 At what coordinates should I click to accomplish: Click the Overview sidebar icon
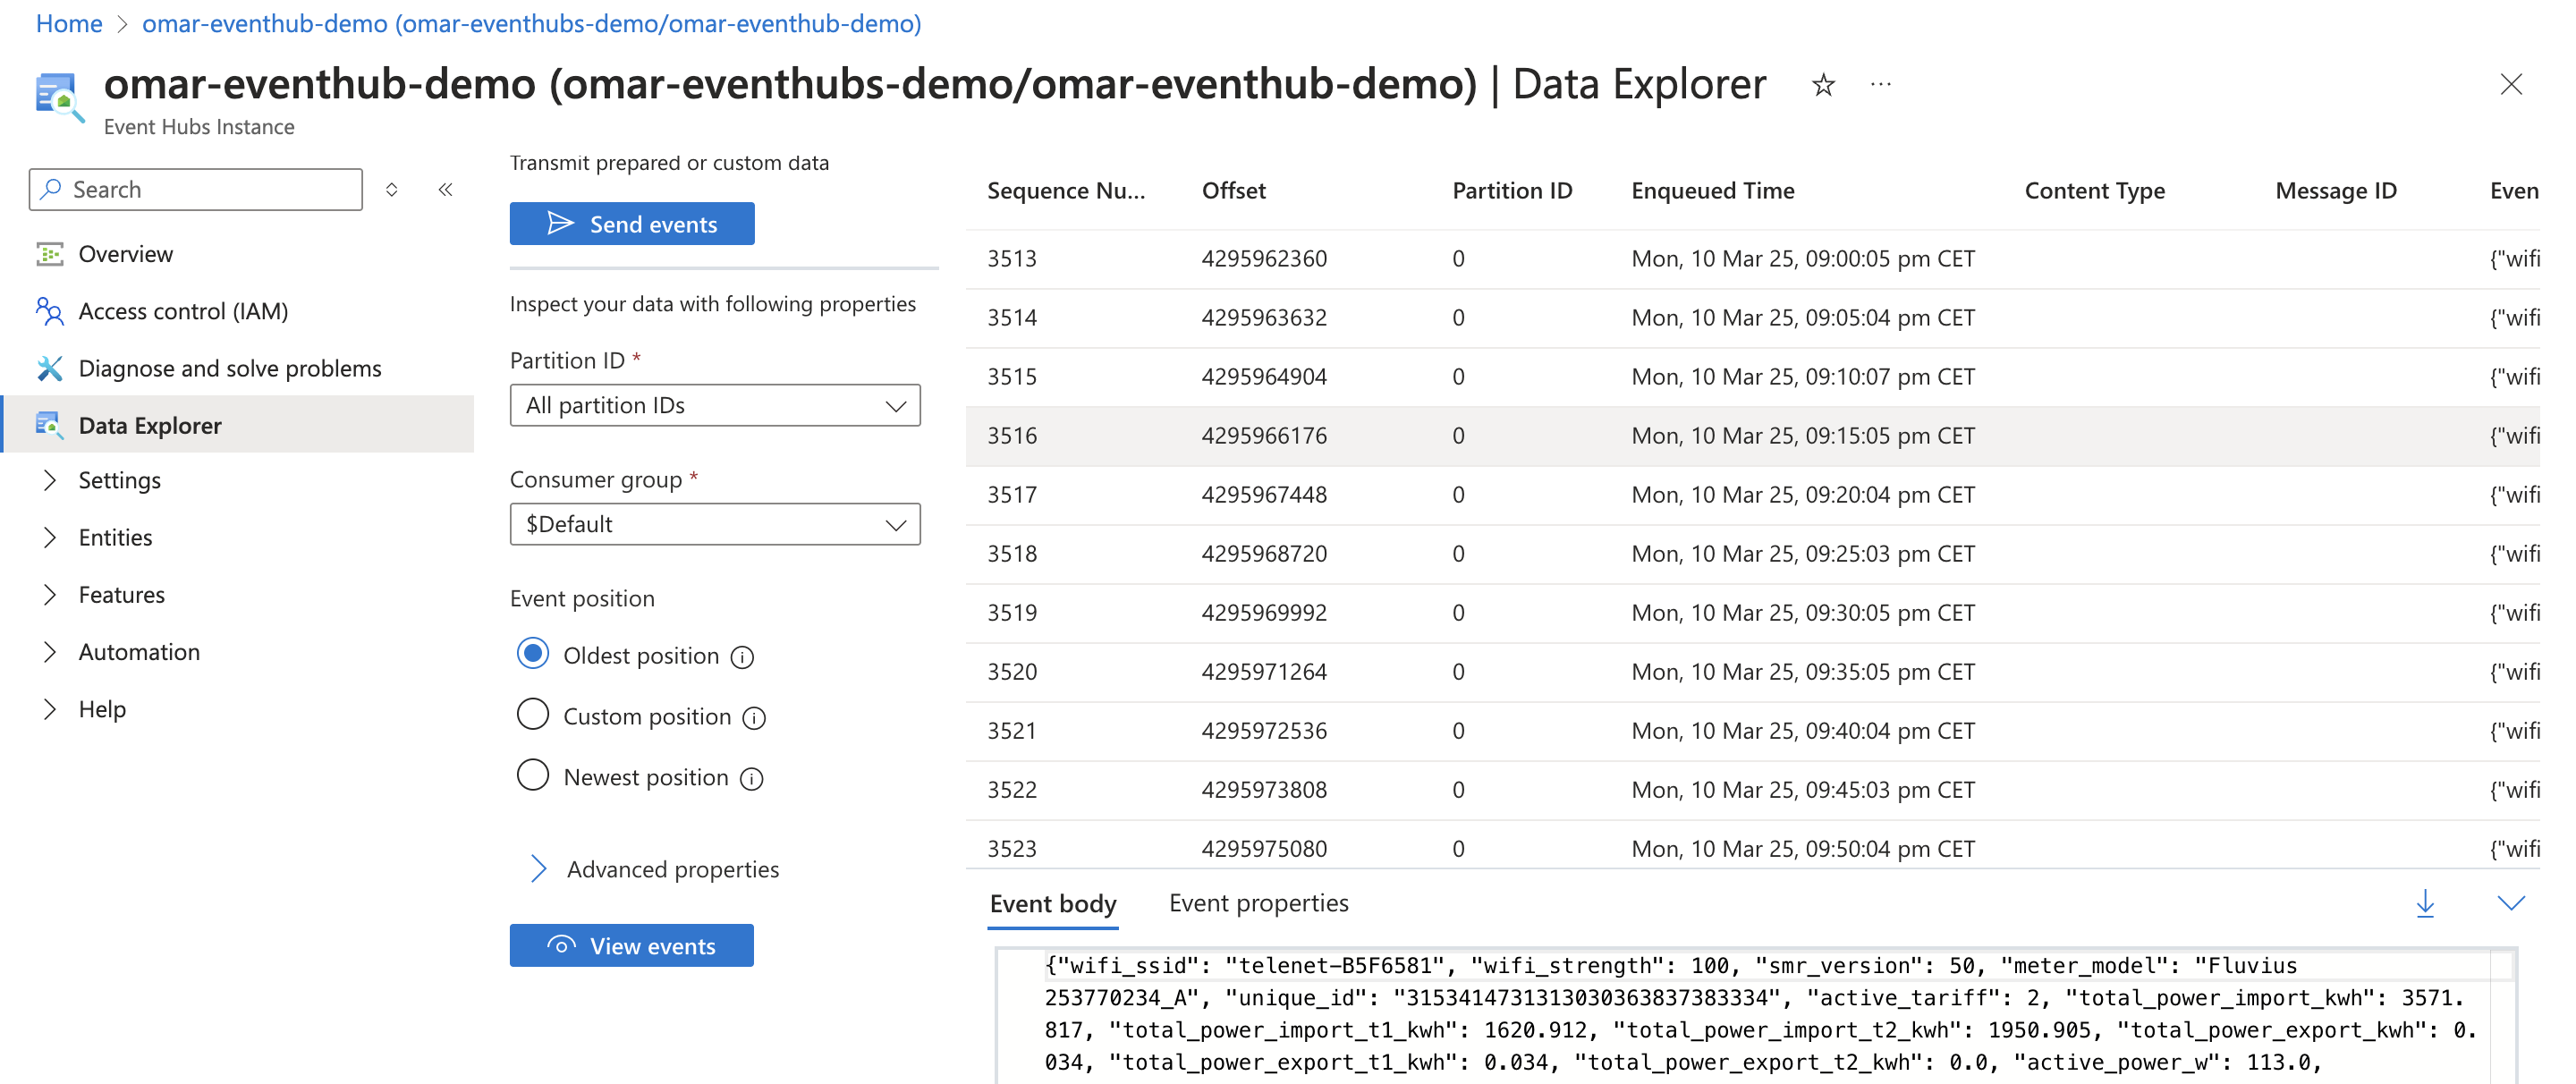[x=49, y=254]
